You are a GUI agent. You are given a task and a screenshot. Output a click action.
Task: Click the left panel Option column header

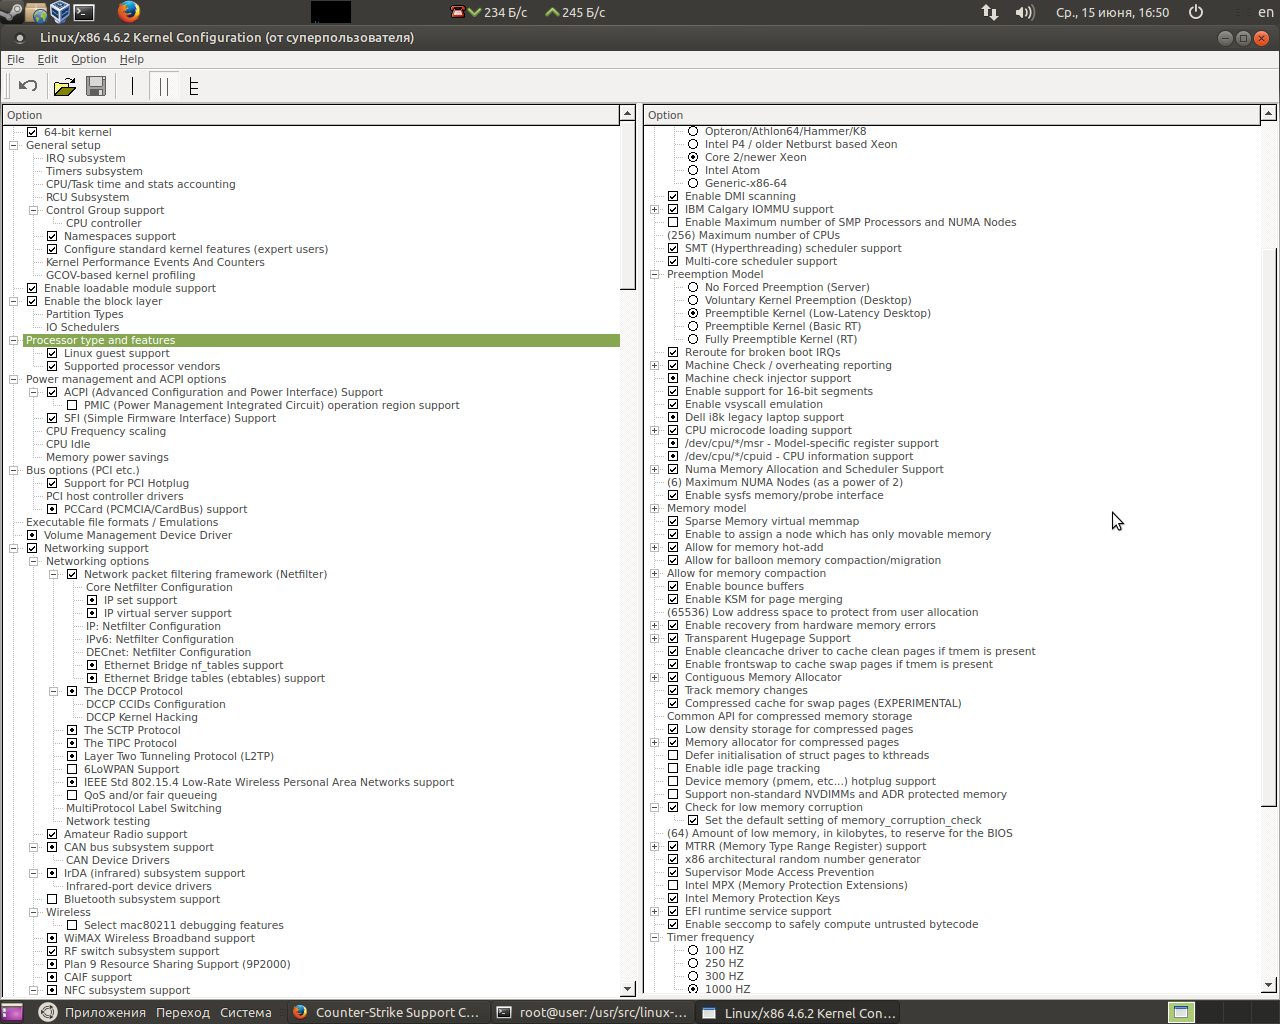tap(311, 115)
